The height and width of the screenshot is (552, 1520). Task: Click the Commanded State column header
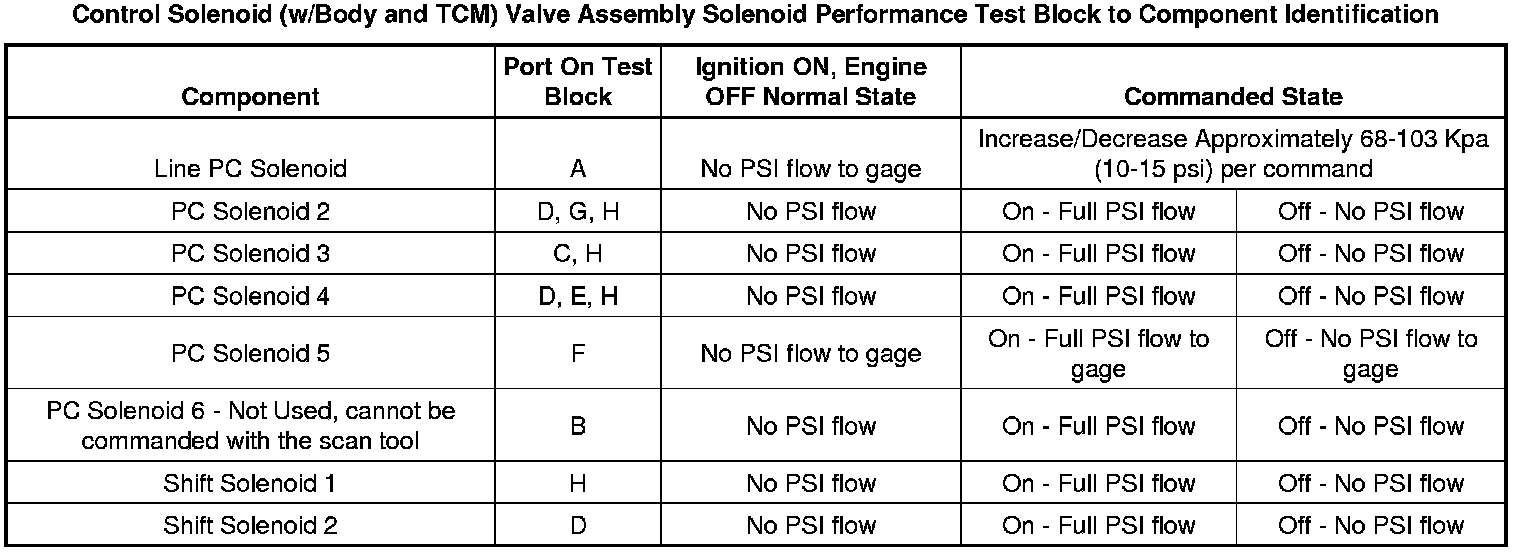pyautogui.click(x=1233, y=97)
